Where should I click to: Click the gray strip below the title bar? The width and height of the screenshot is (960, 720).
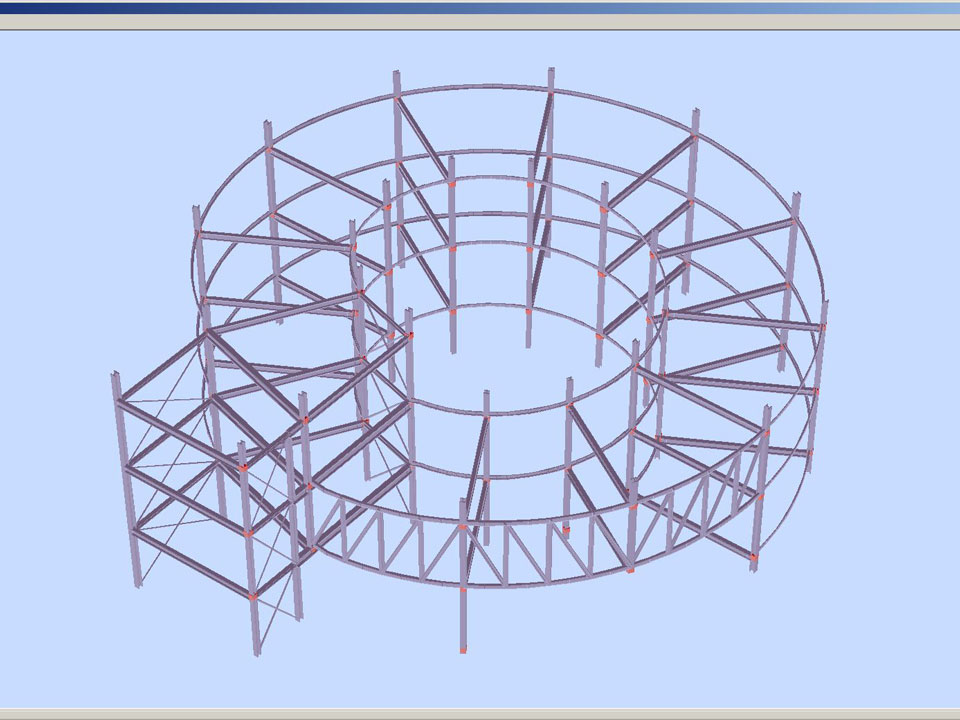click(x=480, y=21)
